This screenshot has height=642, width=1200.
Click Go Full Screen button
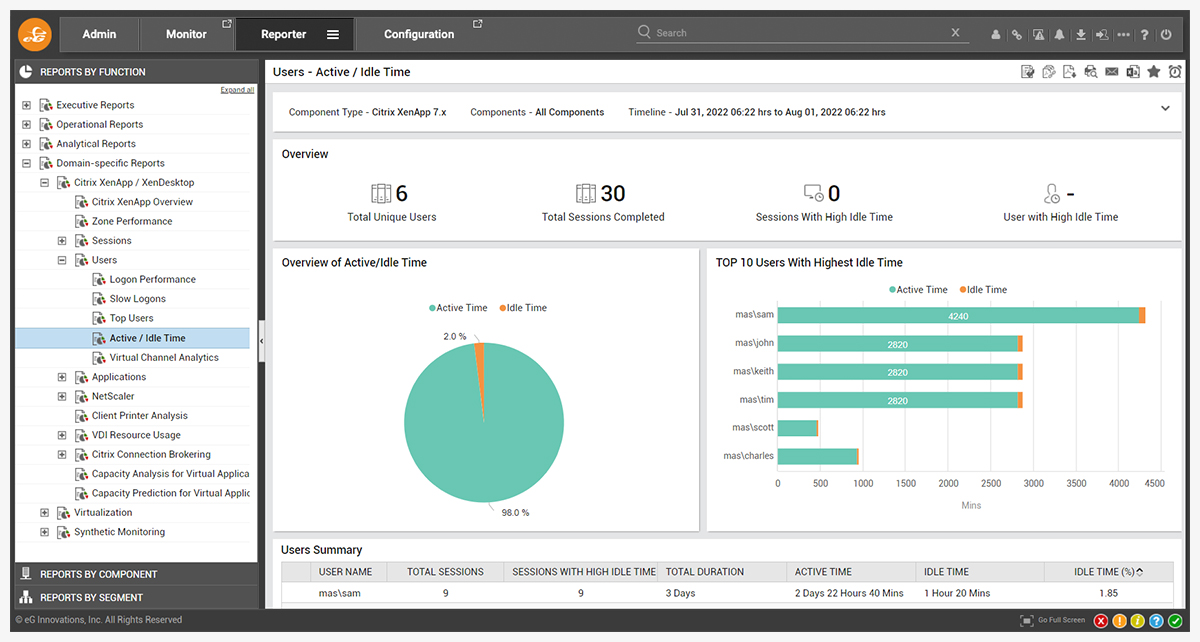coord(1053,620)
